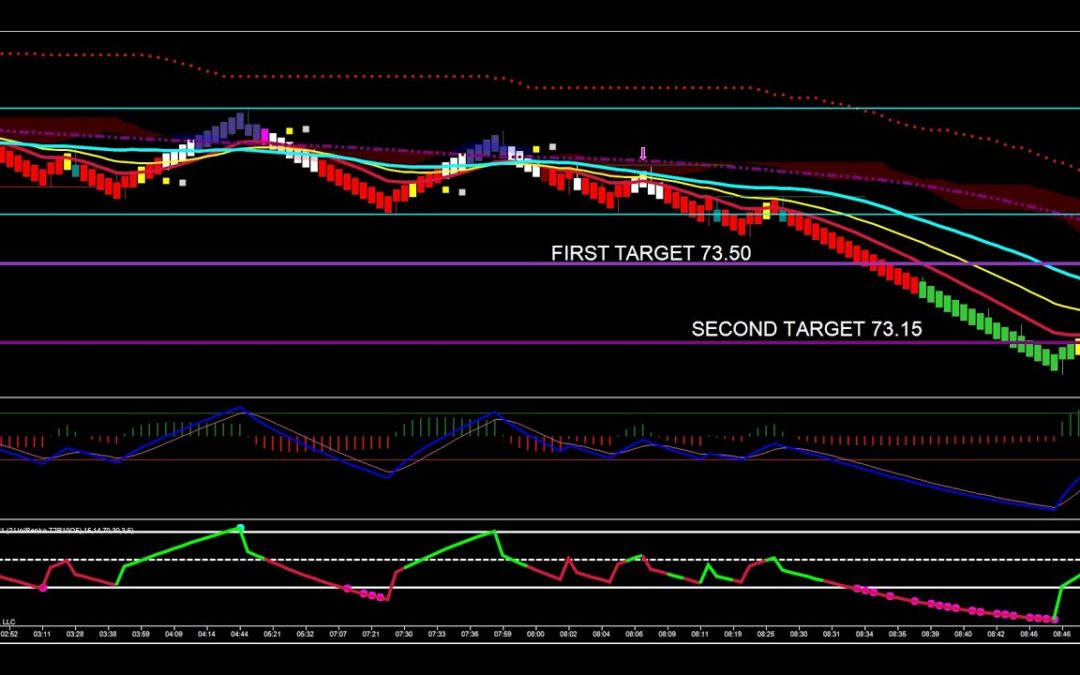Click the SECOND TARGET 73.15 label

(806, 329)
